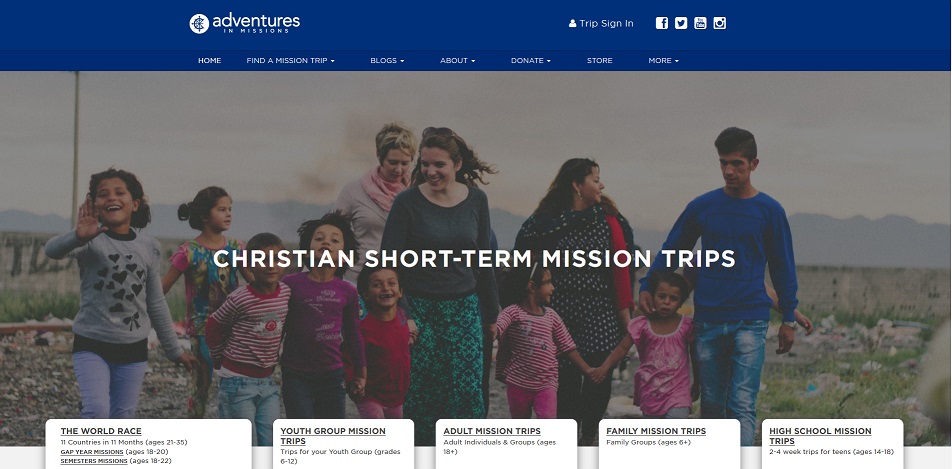Follow the Semesters Missions link
This screenshot has height=469, width=952.
[94, 461]
